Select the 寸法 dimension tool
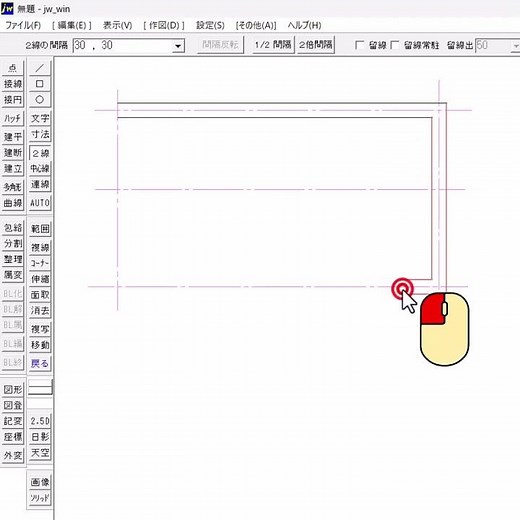Screen dimensions: 520x520 coord(40,134)
